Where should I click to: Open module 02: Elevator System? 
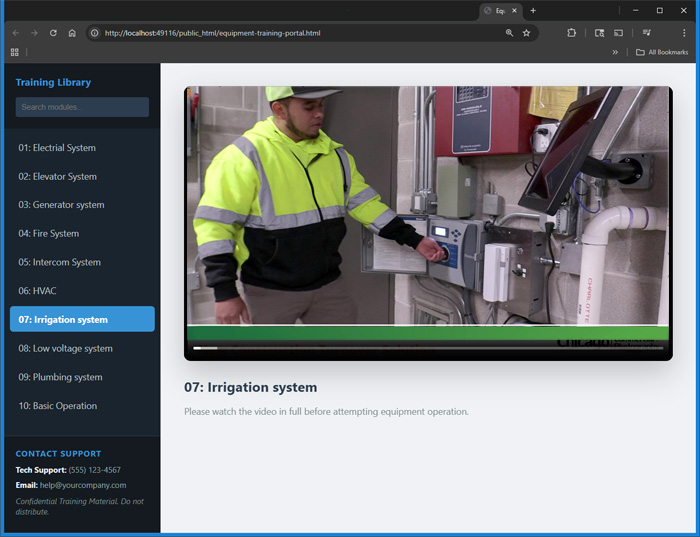coord(82,176)
